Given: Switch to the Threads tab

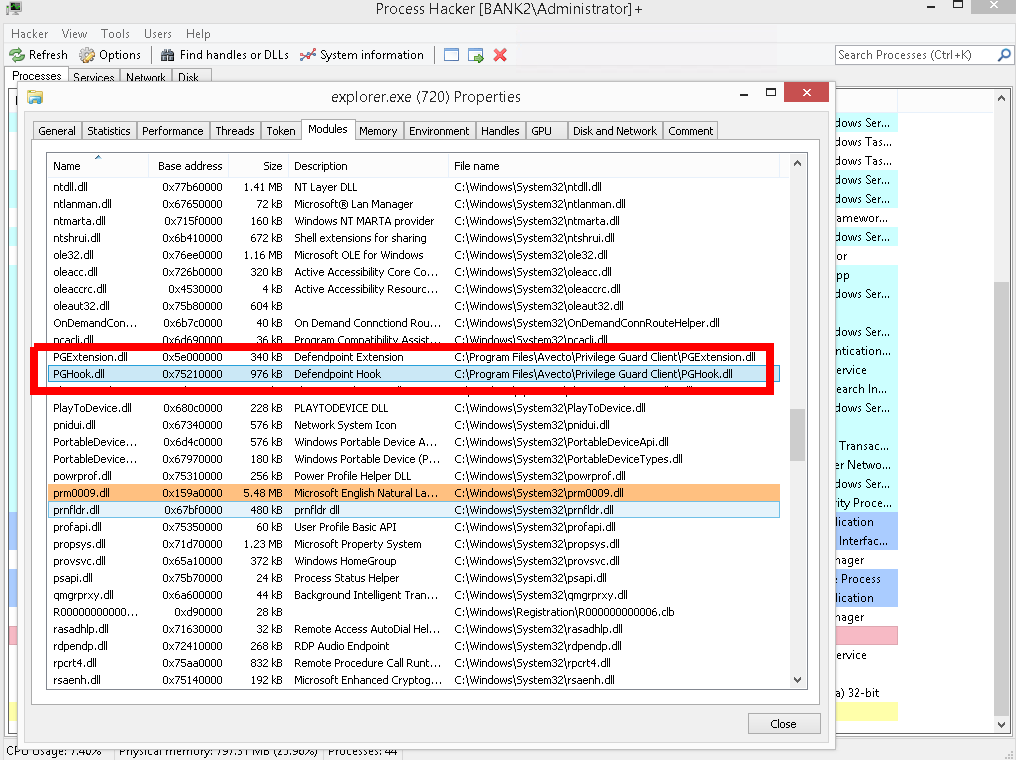Looking at the screenshot, I should tap(235, 131).
